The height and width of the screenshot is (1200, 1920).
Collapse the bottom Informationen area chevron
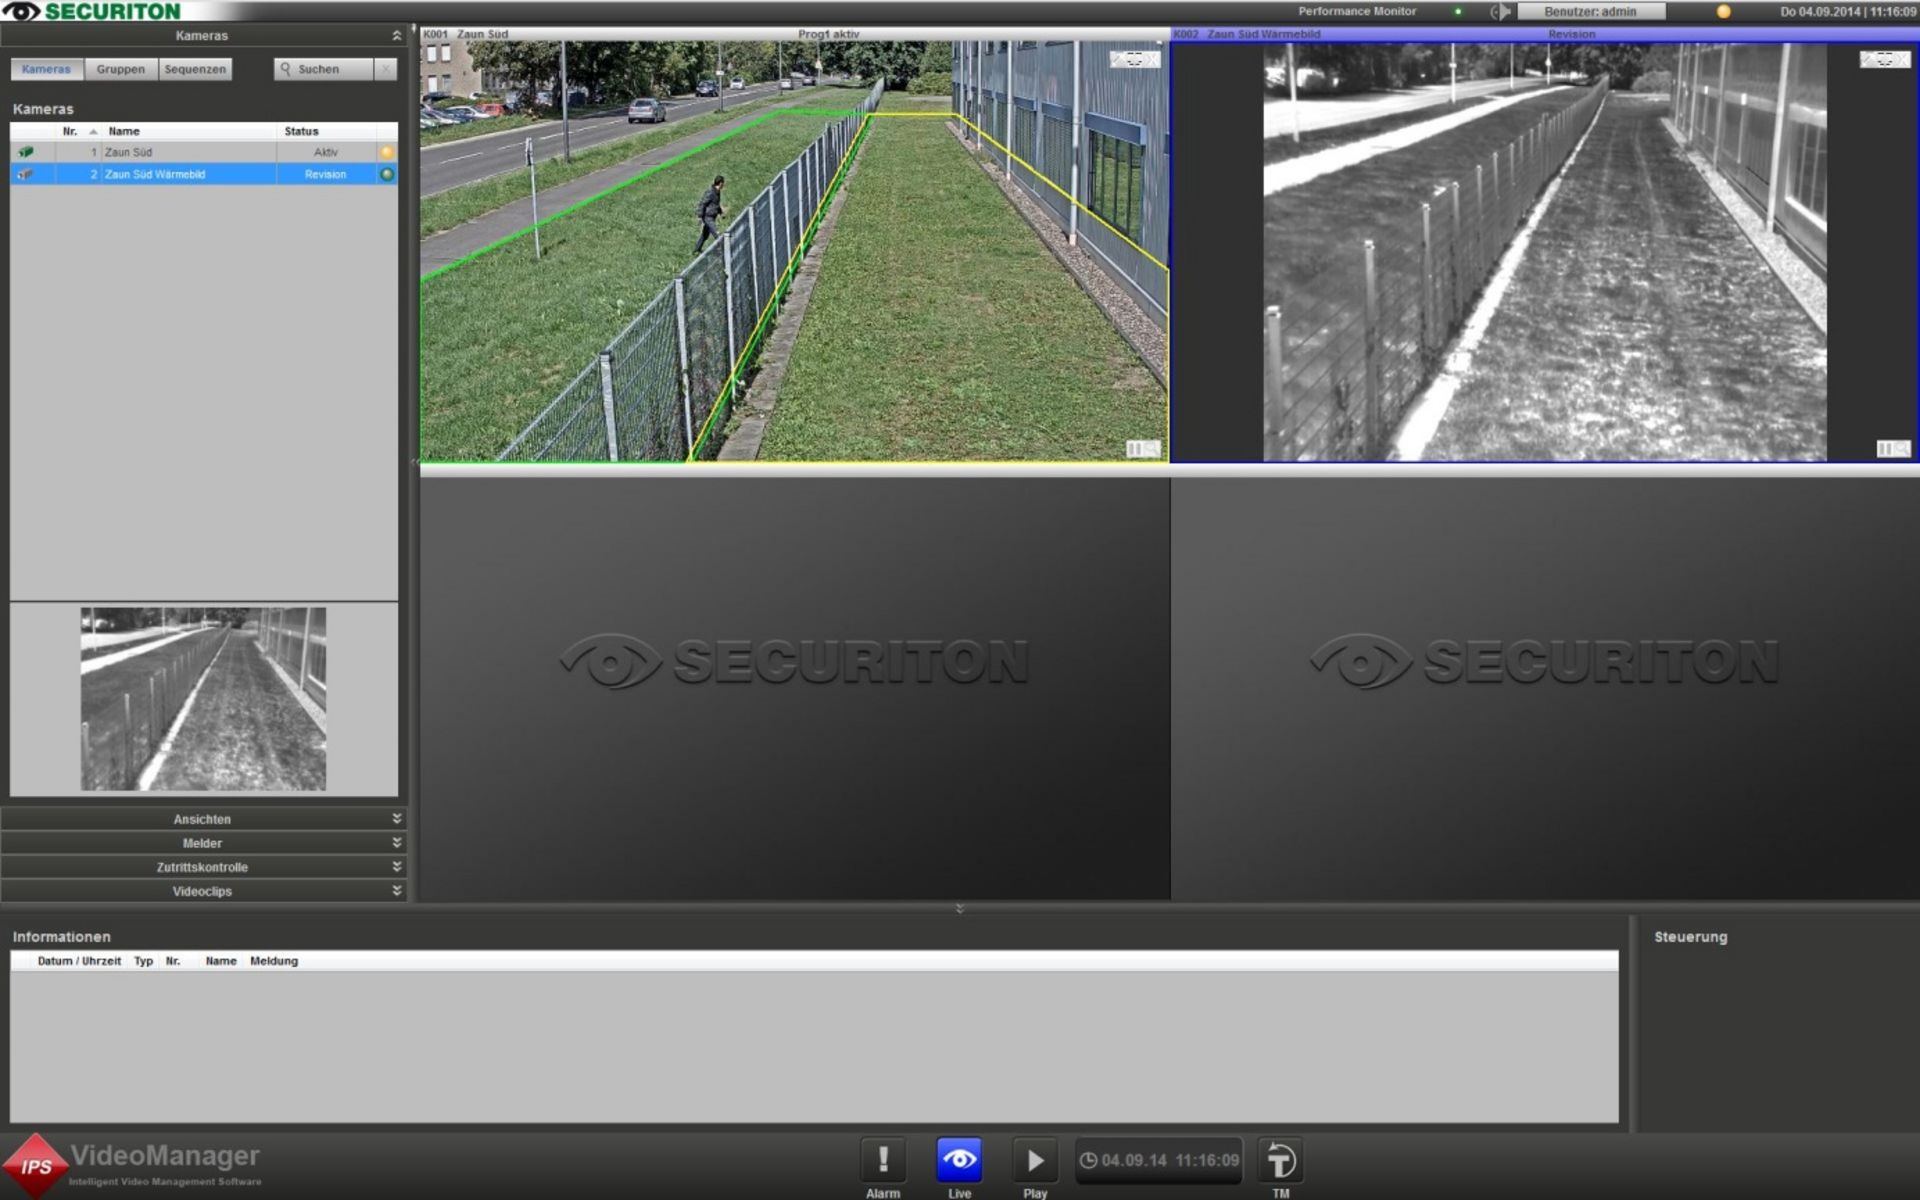tap(960, 909)
